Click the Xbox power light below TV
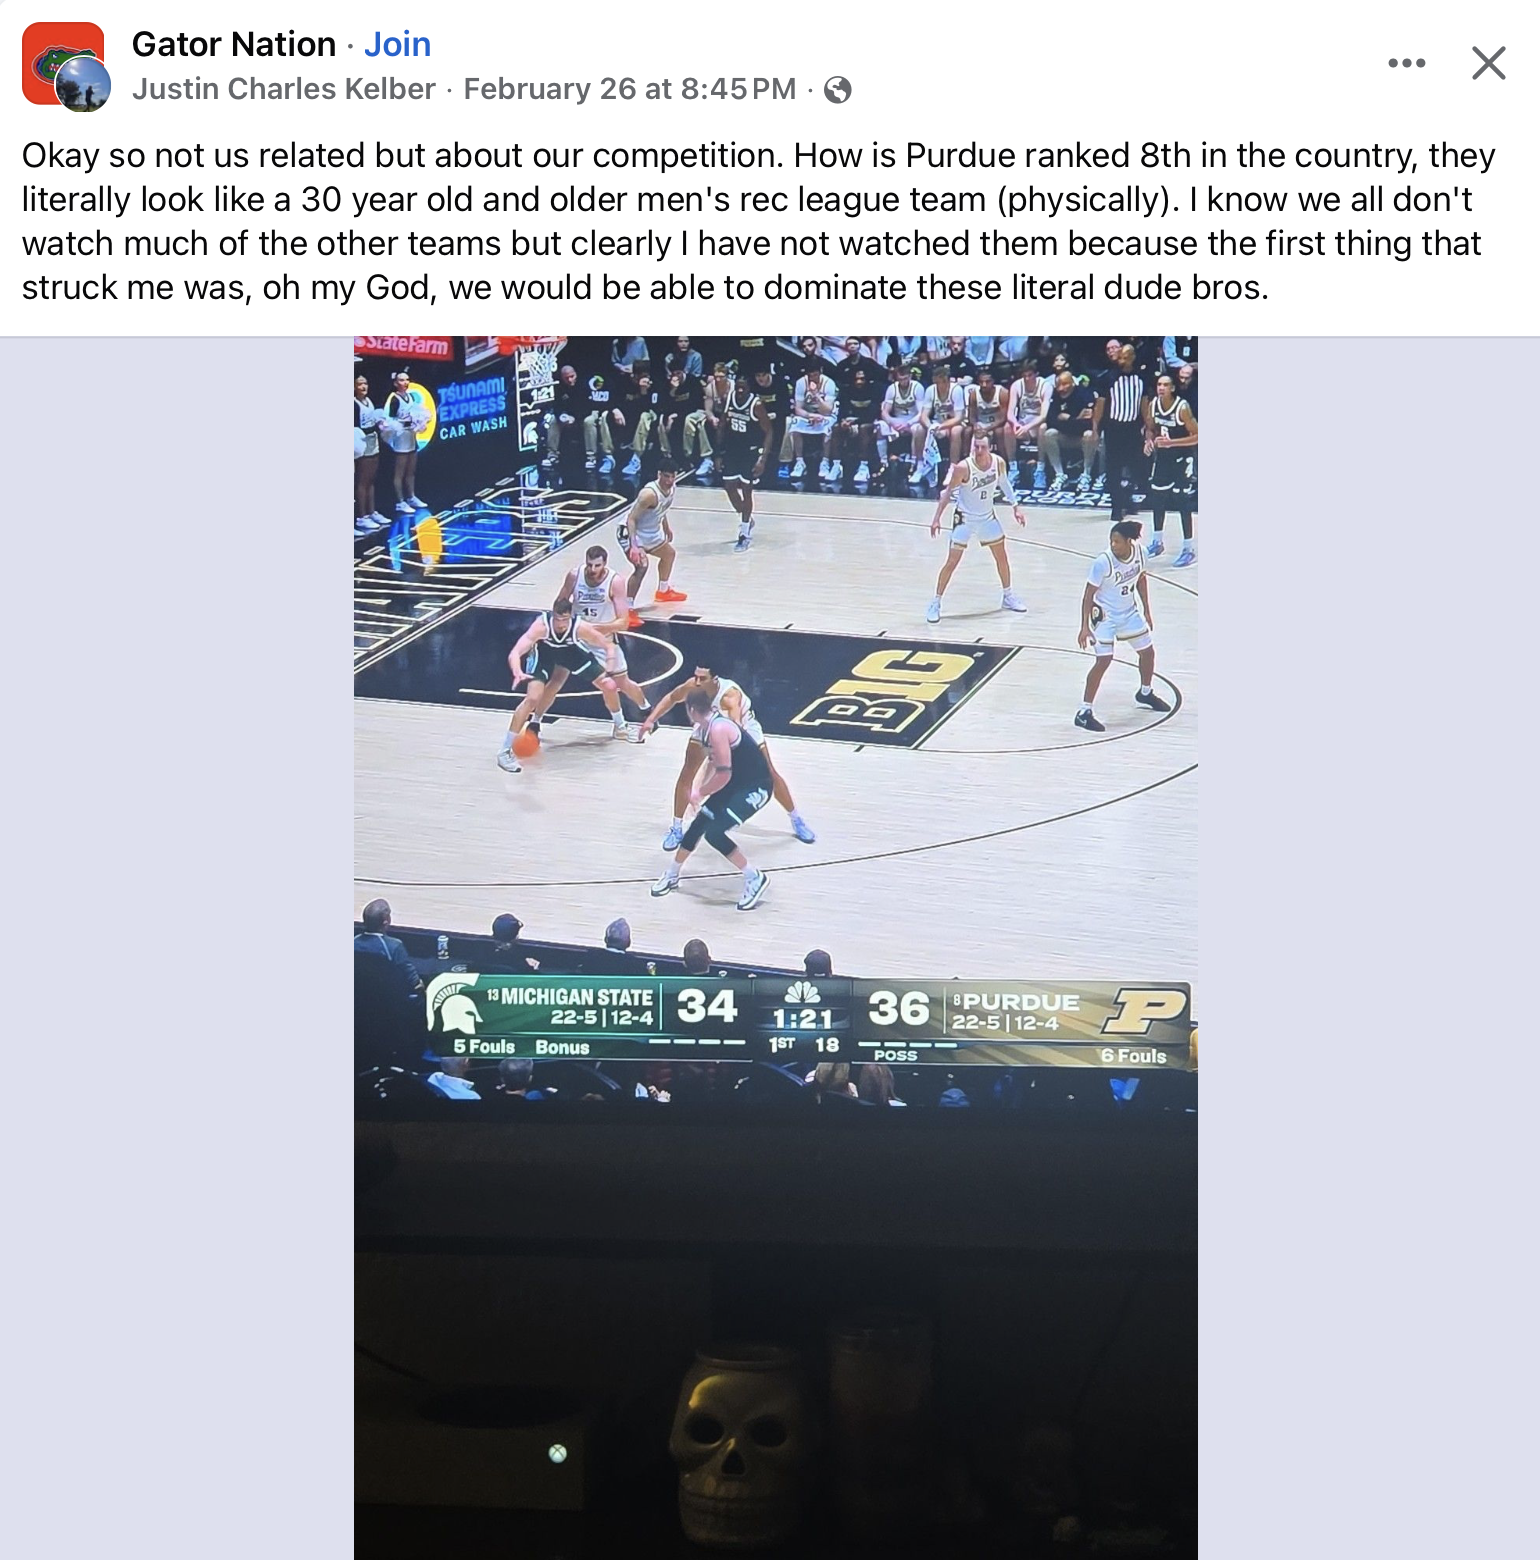The width and height of the screenshot is (1540, 1560). point(558,1453)
